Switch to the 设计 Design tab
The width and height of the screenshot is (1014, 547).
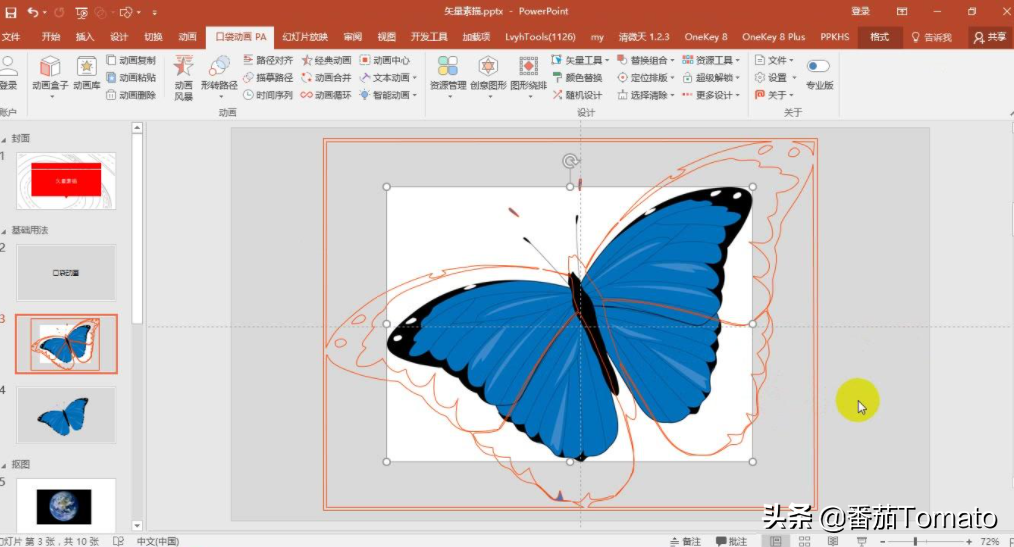(119, 37)
